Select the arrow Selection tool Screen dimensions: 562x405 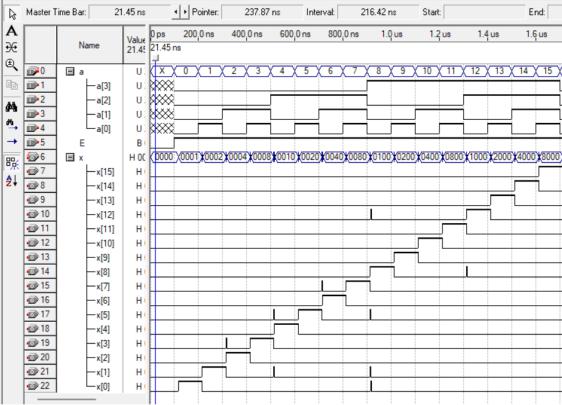click(x=12, y=14)
